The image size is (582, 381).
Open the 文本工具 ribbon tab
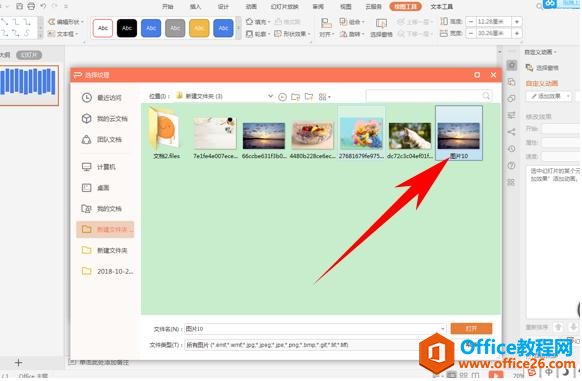click(441, 6)
